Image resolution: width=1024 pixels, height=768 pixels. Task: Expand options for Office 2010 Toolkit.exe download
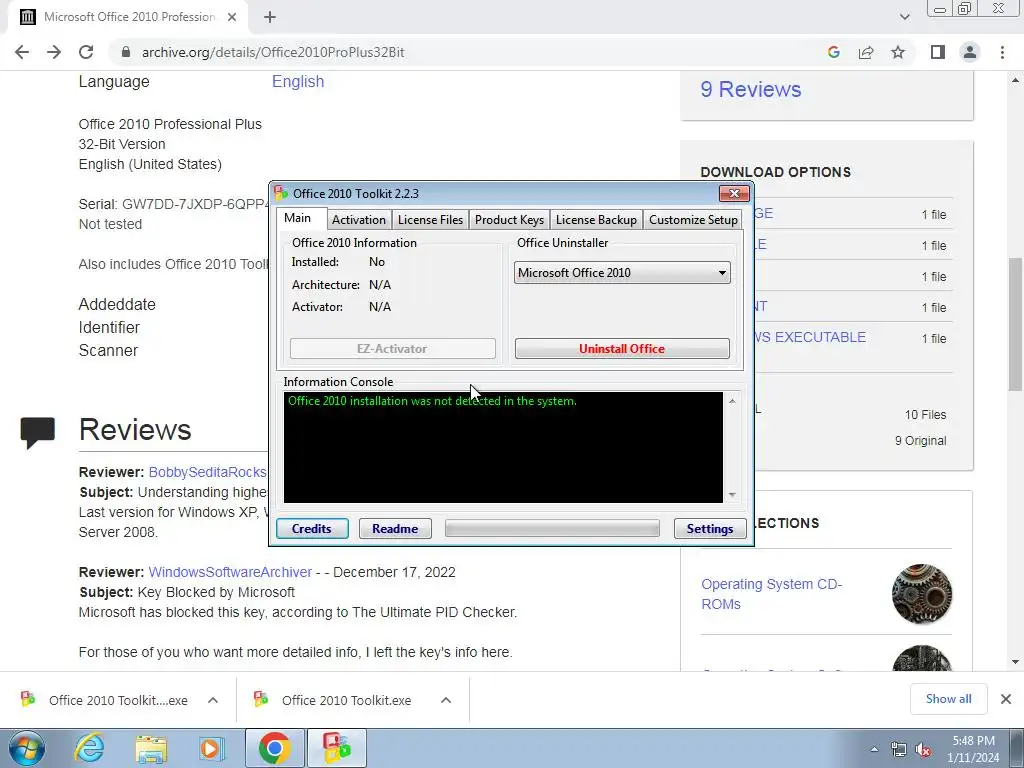tap(446, 700)
